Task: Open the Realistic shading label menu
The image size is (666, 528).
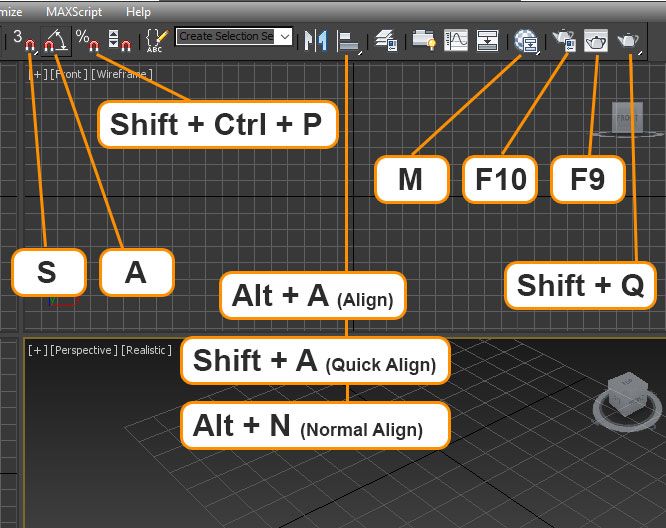Action: [x=147, y=350]
